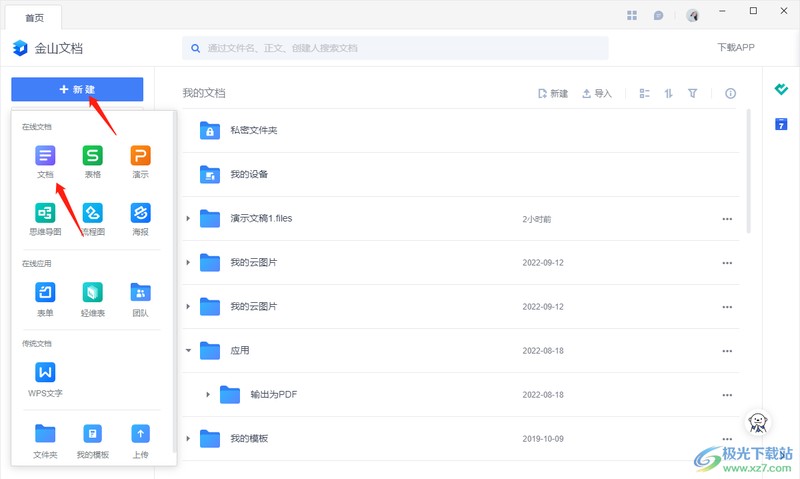800x479 pixels.
Task: Click the 导入 import button
Action: coord(596,93)
